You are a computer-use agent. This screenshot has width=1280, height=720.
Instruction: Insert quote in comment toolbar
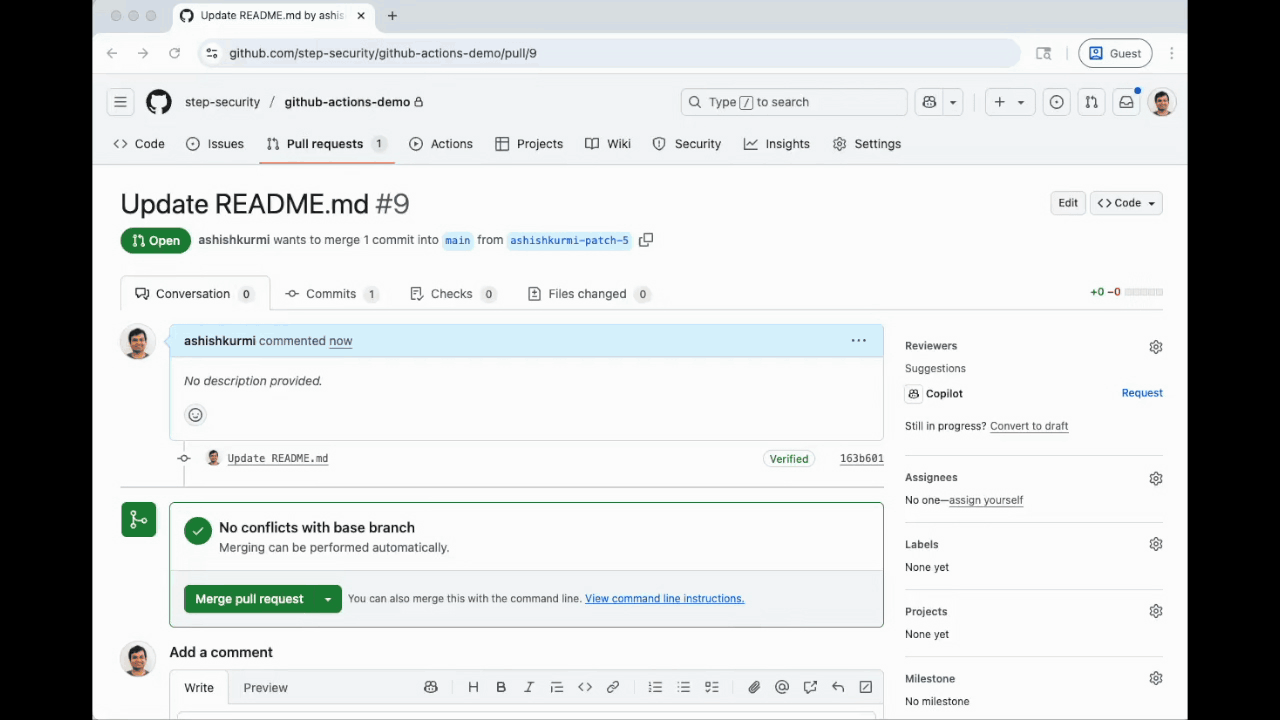[x=557, y=688]
